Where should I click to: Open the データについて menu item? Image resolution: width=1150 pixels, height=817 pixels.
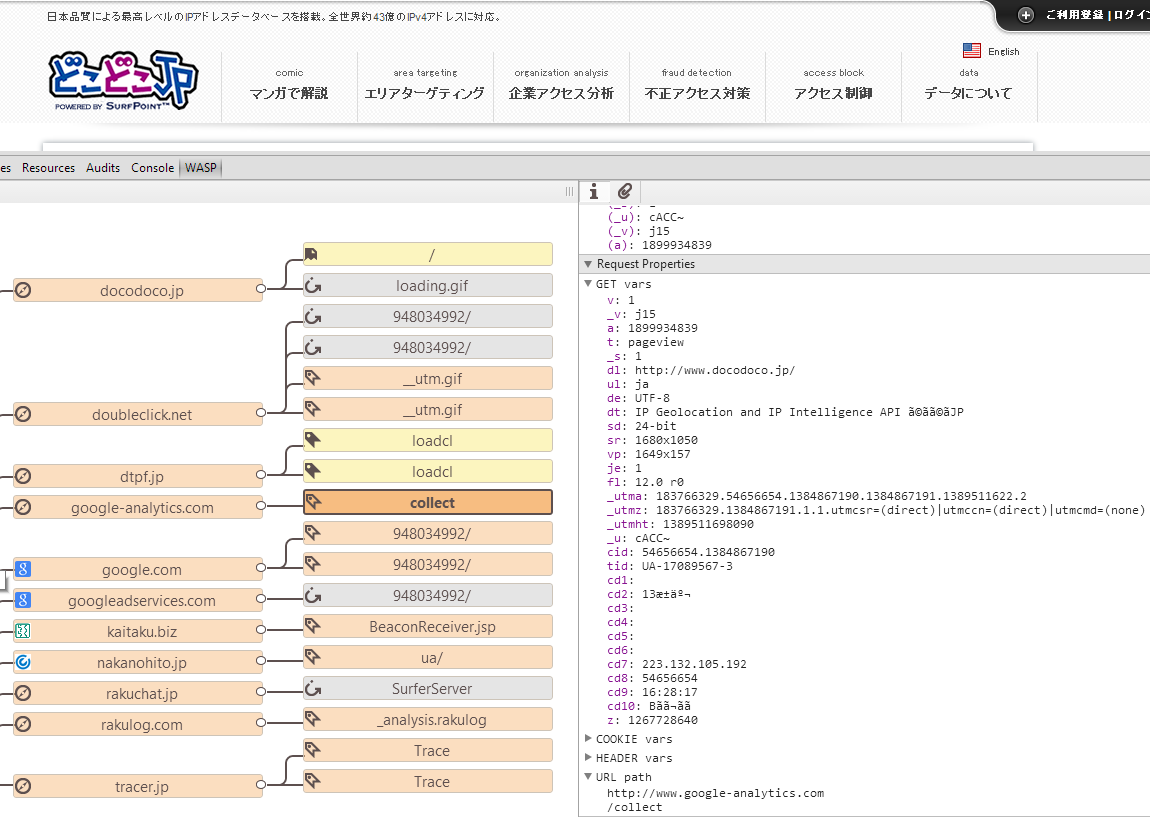point(969,86)
